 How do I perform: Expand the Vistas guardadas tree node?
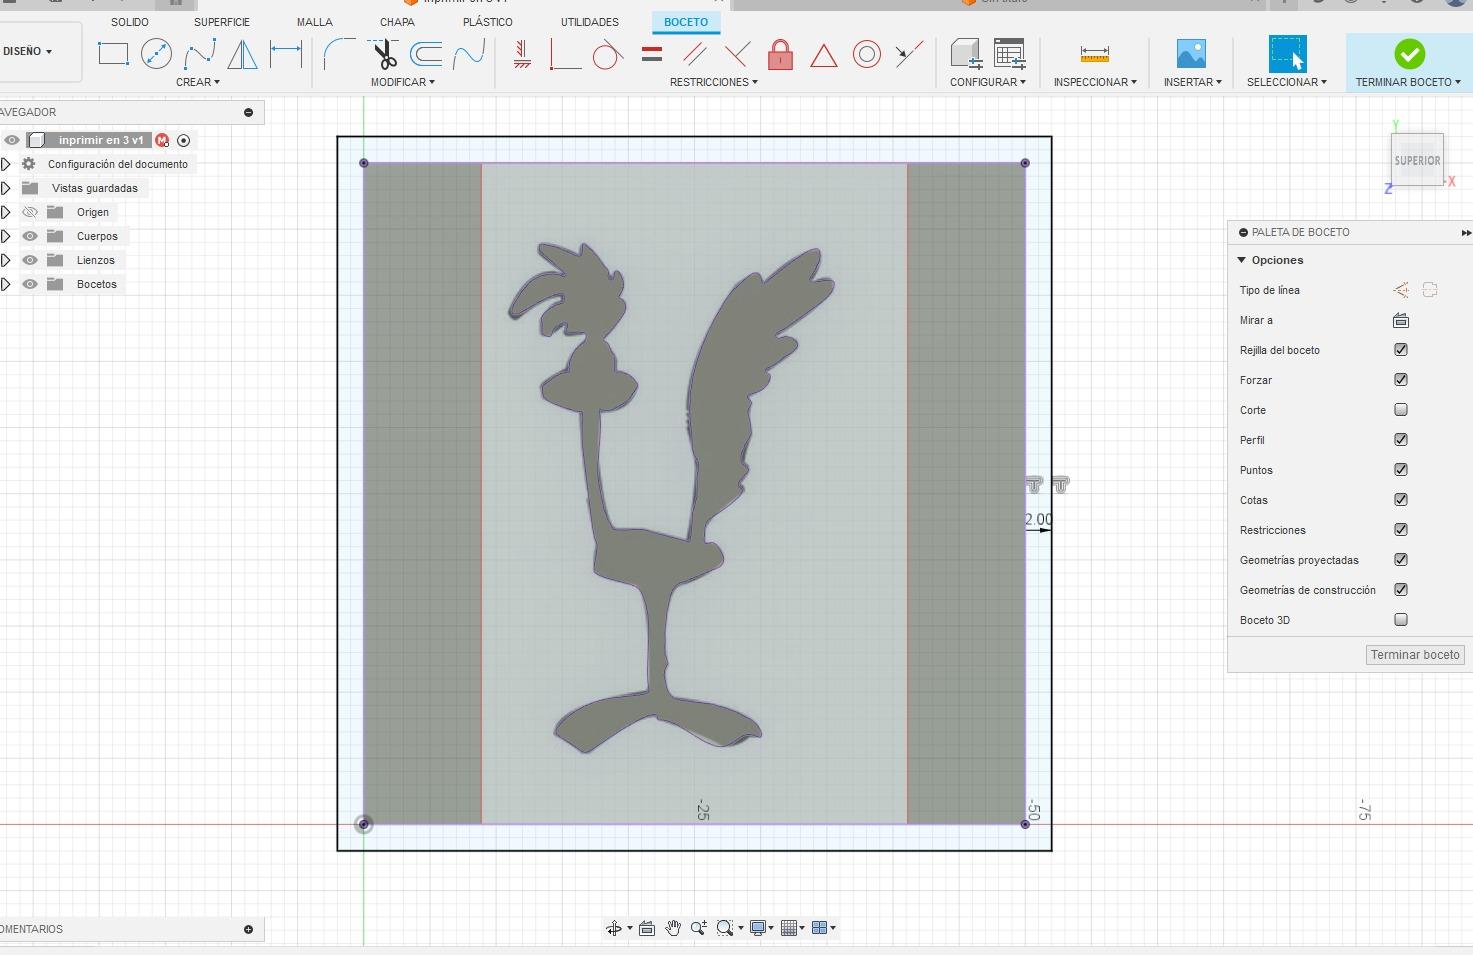6,188
